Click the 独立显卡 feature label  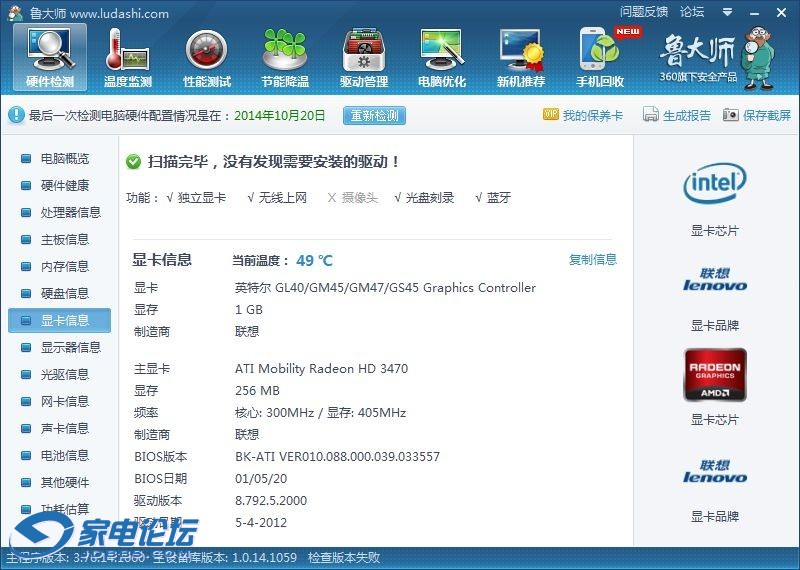tap(202, 198)
